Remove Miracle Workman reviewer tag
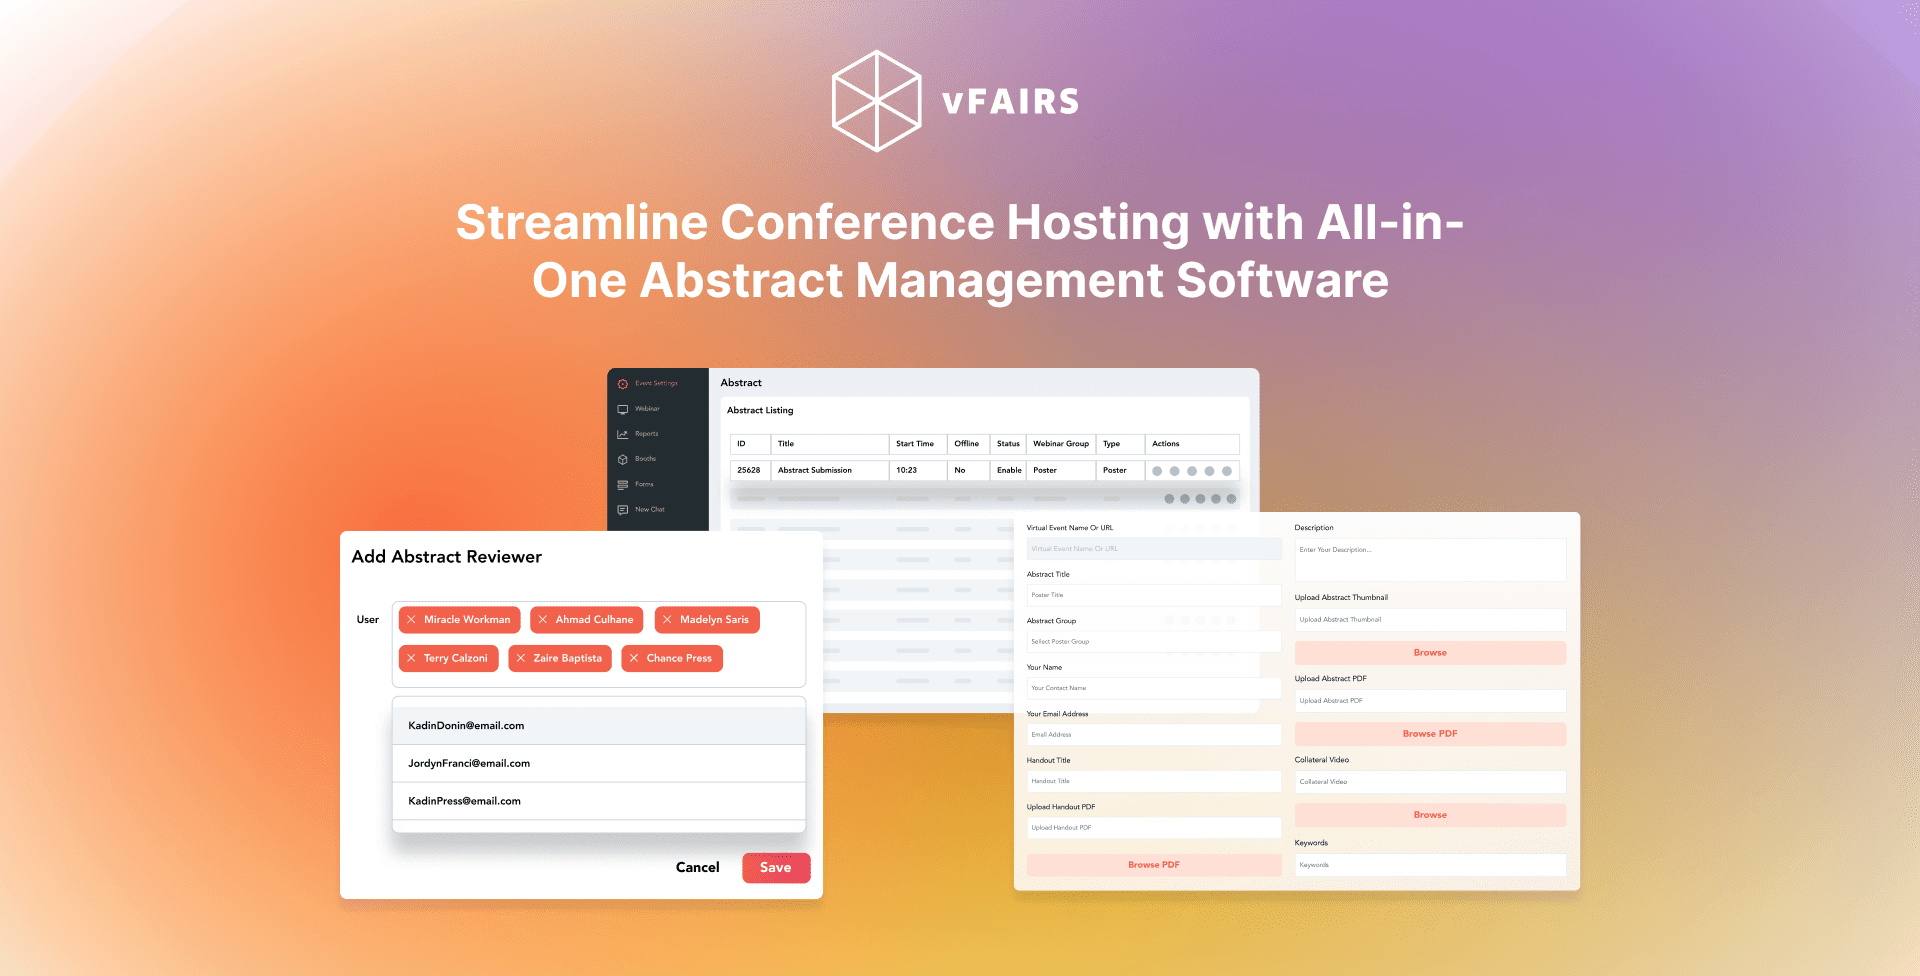This screenshot has width=1920, height=976. (x=412, y=620)
